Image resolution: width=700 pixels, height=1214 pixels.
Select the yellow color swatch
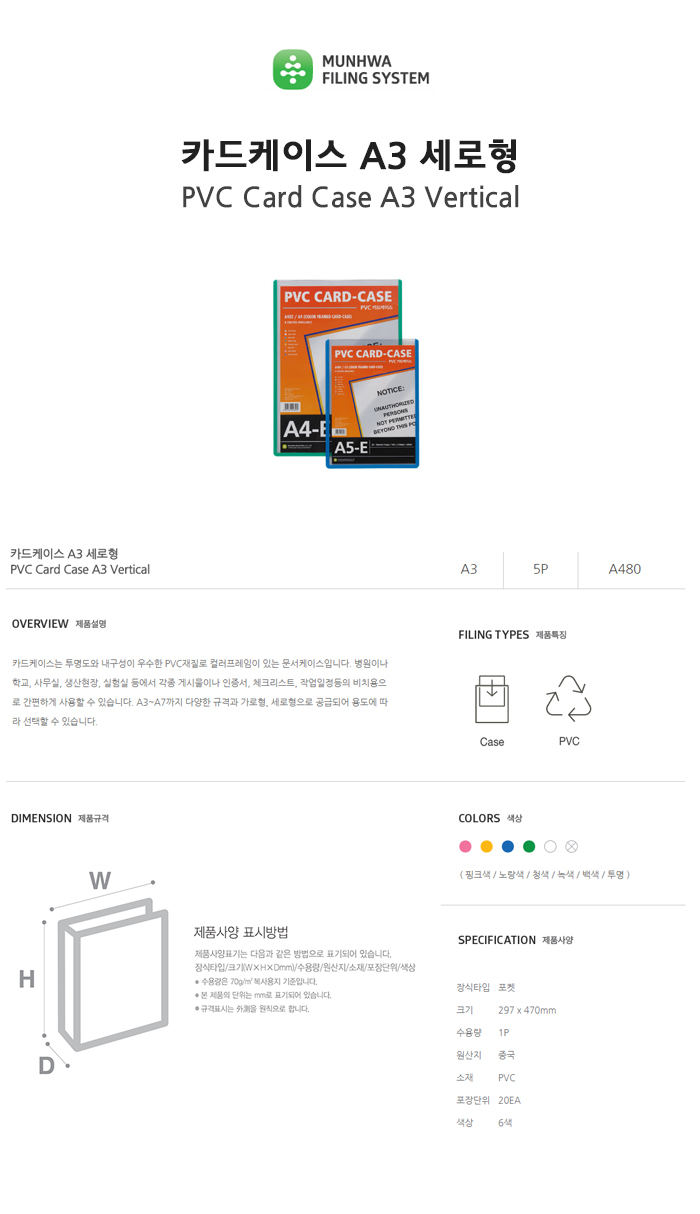(486, 847)
